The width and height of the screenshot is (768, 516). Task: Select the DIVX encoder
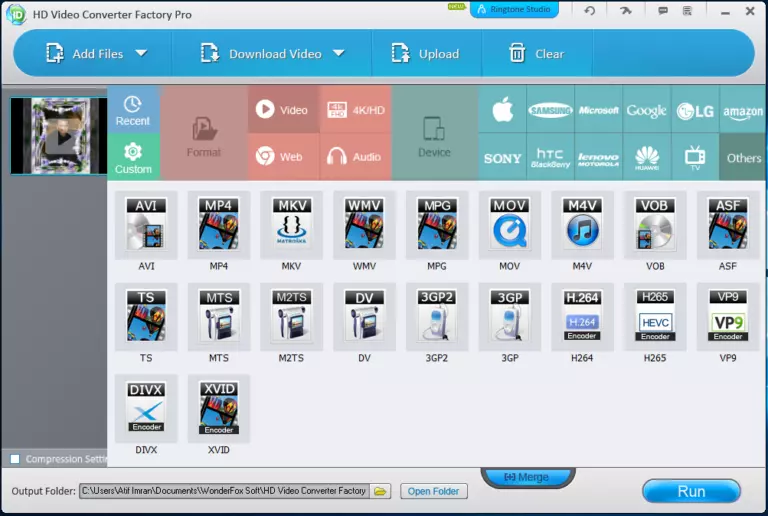click(x=146, y=409)
